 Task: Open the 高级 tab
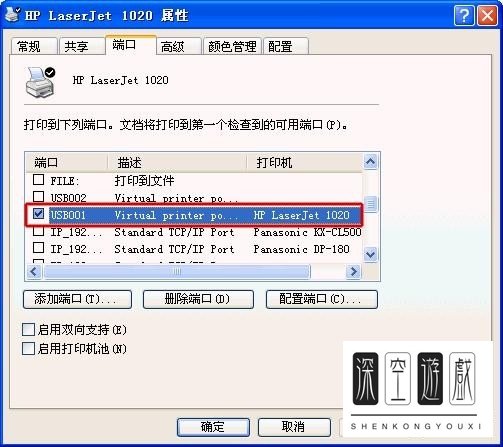(179, 46)
